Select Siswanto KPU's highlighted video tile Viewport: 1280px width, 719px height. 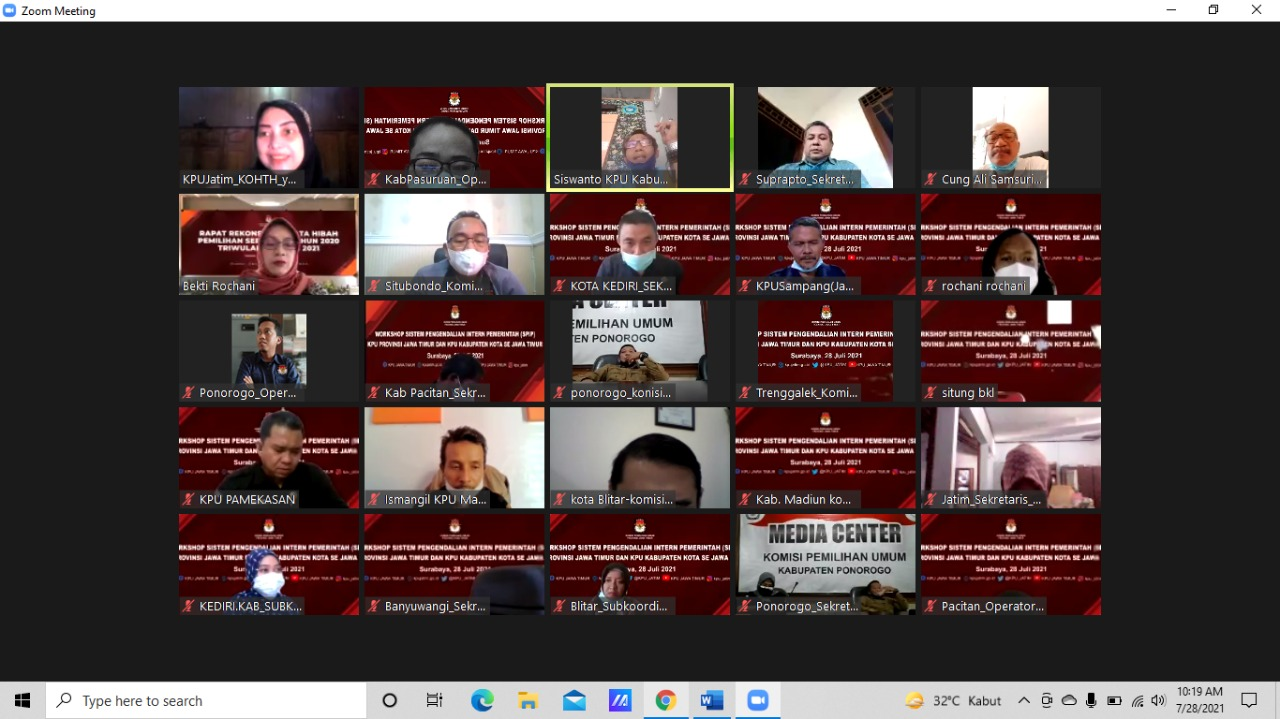point(640,137)
